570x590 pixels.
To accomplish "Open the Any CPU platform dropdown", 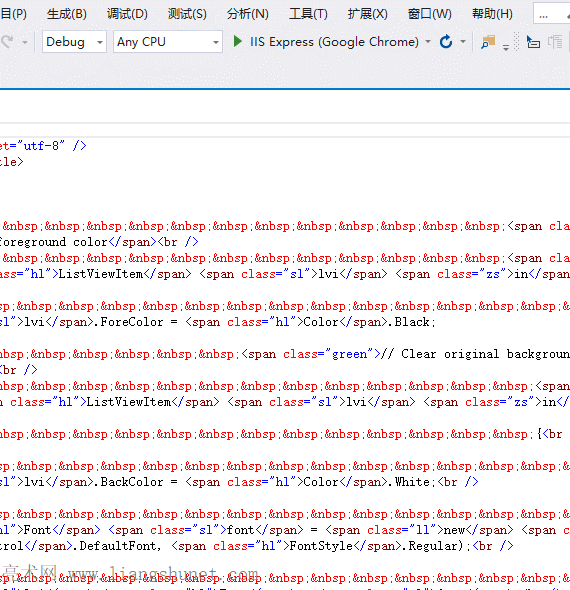I will 168,41.
